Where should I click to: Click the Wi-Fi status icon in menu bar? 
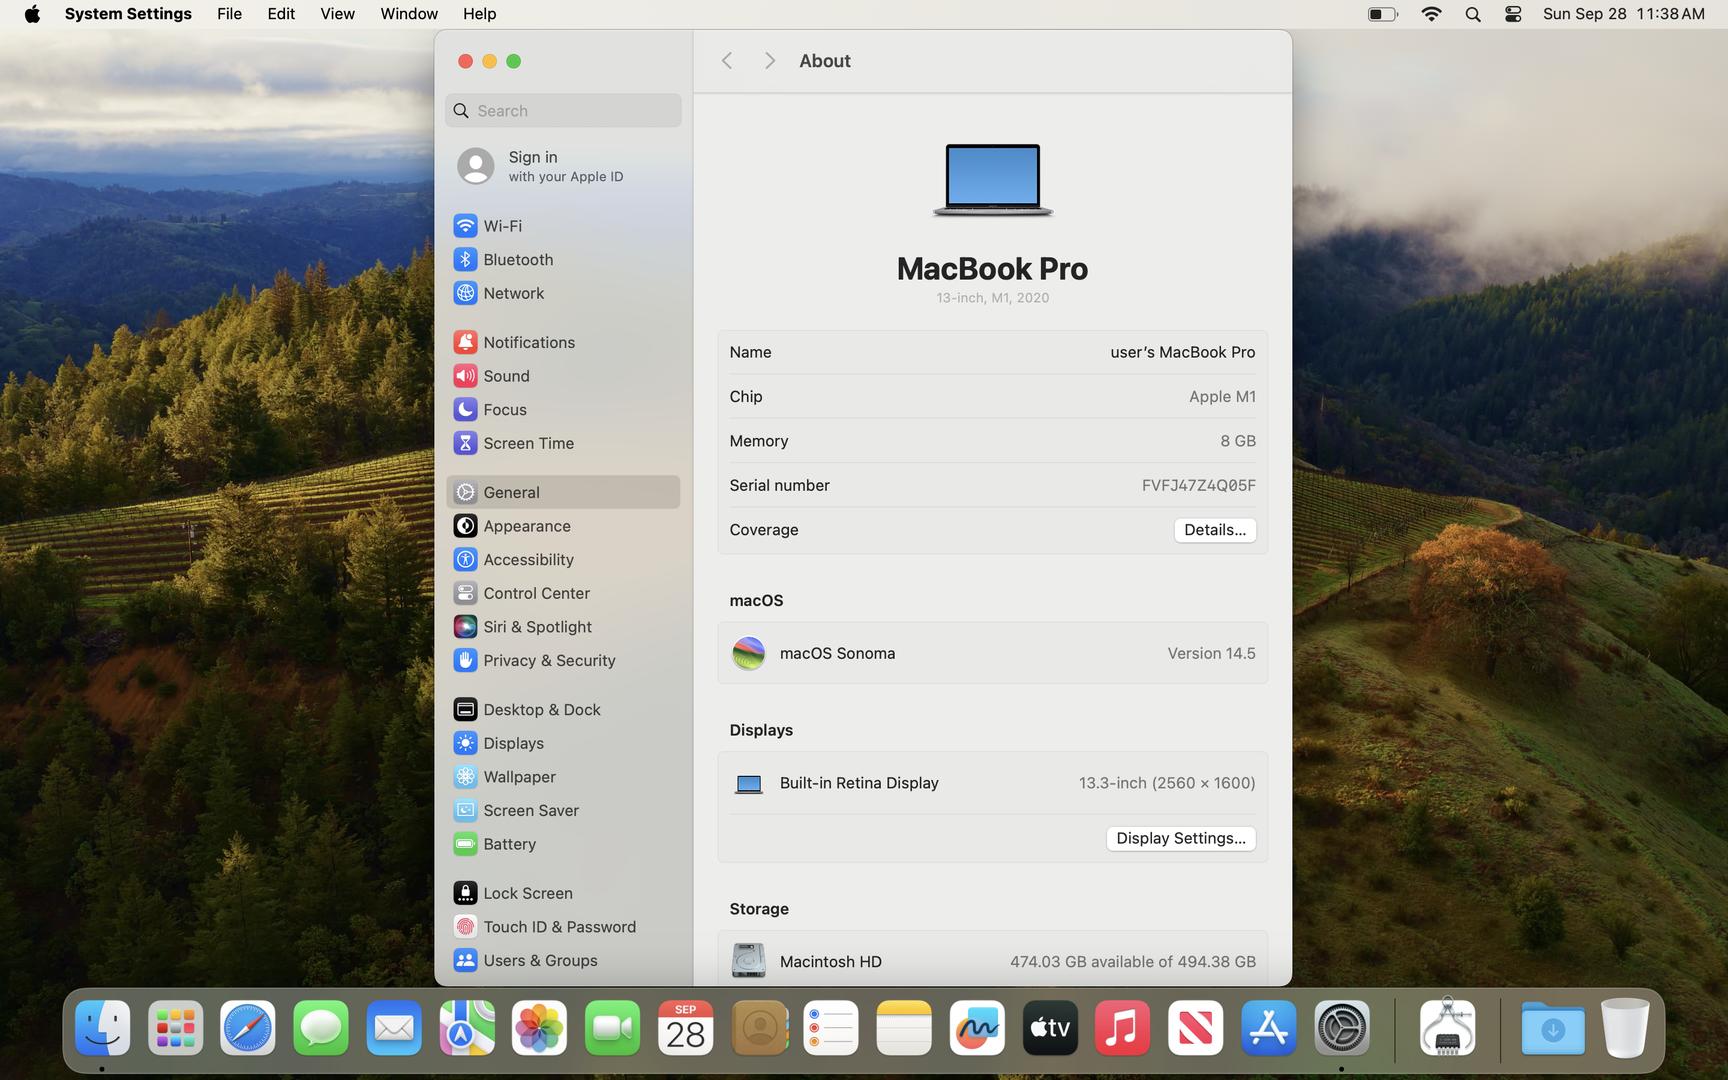point(1431,14)
